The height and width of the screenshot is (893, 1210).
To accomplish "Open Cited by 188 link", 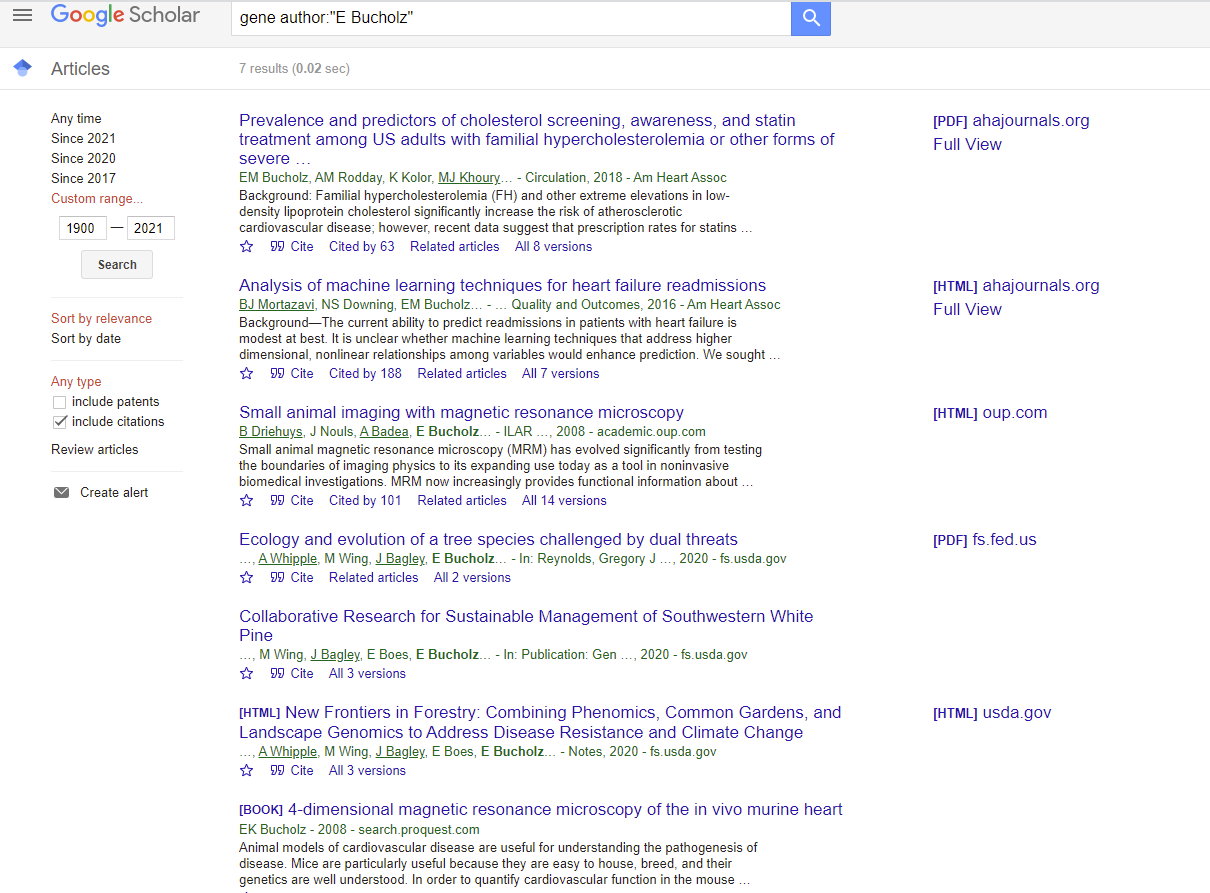I will [365, 373].
